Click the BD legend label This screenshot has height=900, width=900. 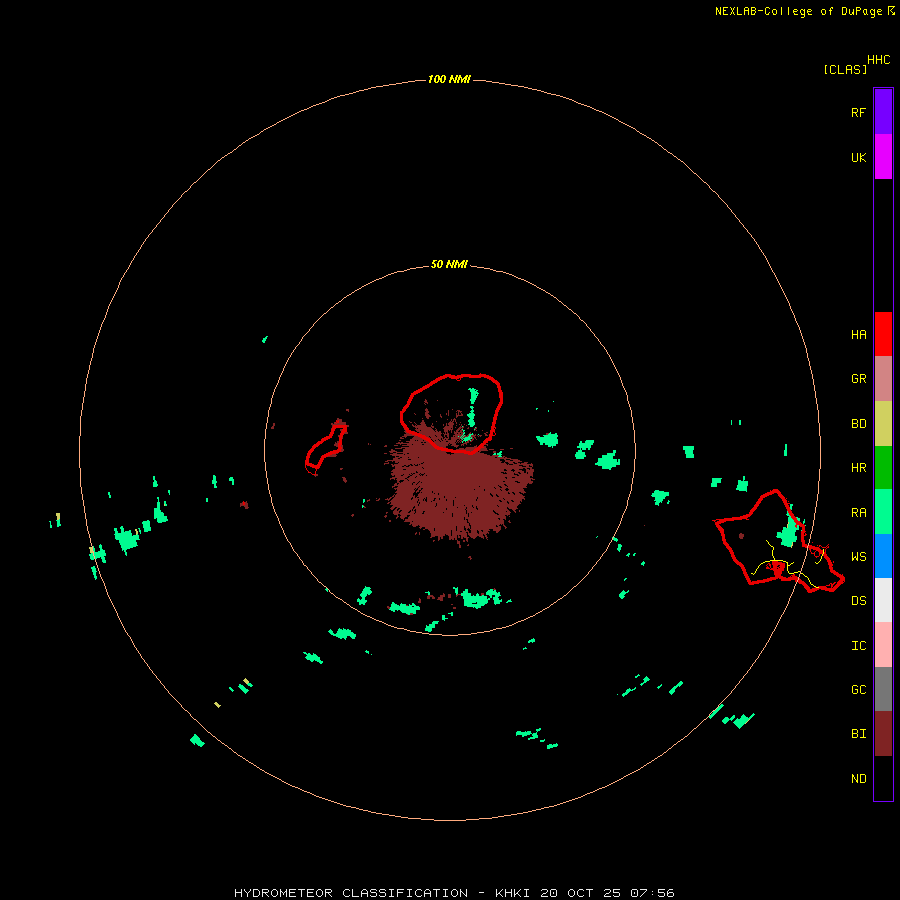point(858,424)
